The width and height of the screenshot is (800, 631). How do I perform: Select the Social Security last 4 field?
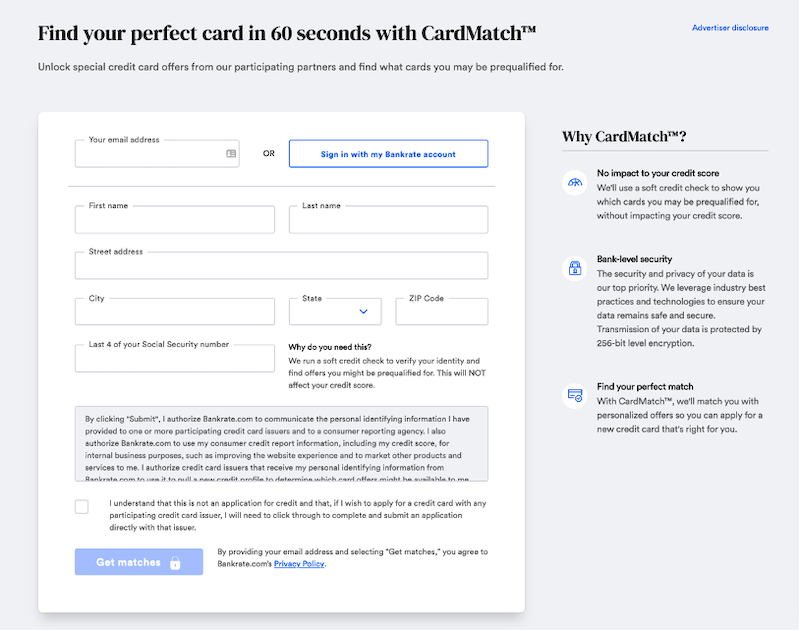174,359
